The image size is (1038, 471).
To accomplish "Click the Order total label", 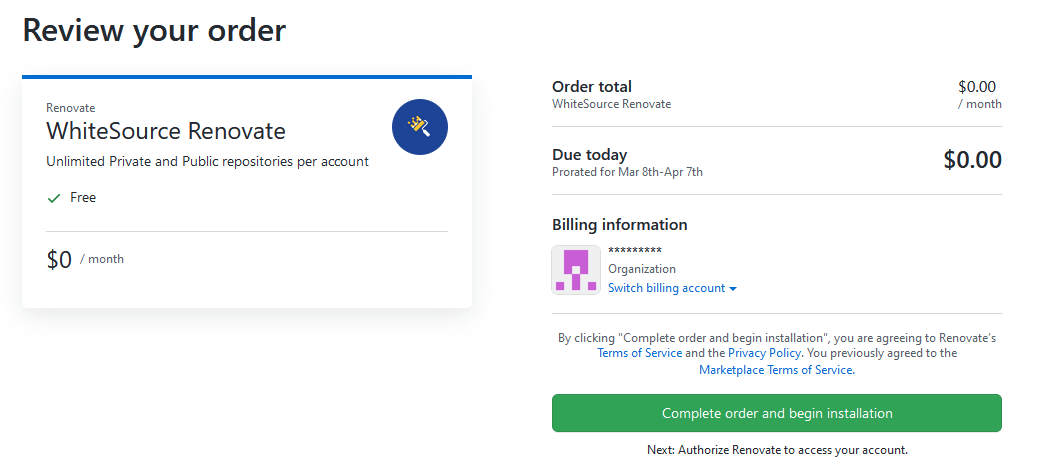I will tap(592, 87).
